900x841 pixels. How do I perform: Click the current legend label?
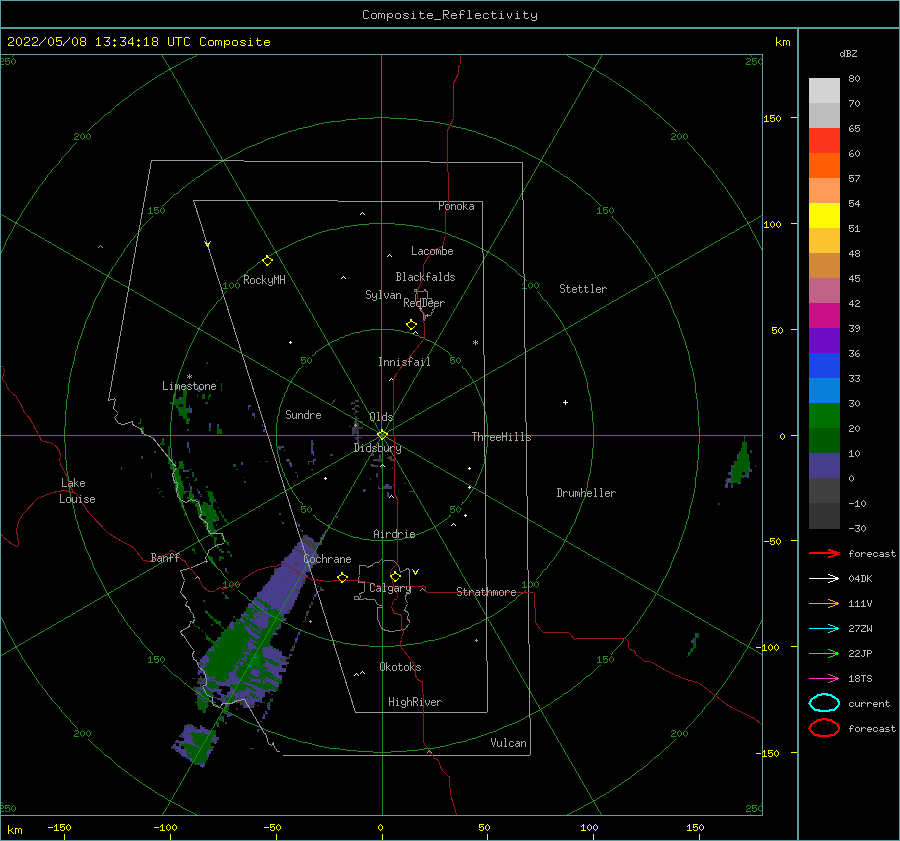click(x=869, y=703)
